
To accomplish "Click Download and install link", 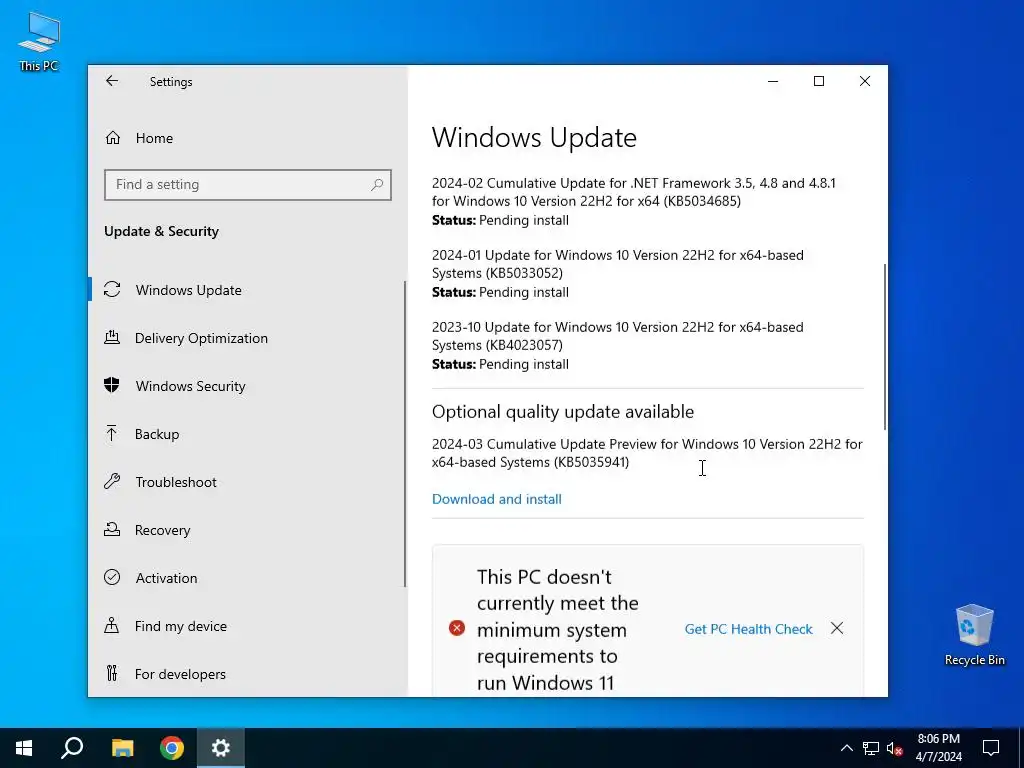I will (x=496, y=500).
